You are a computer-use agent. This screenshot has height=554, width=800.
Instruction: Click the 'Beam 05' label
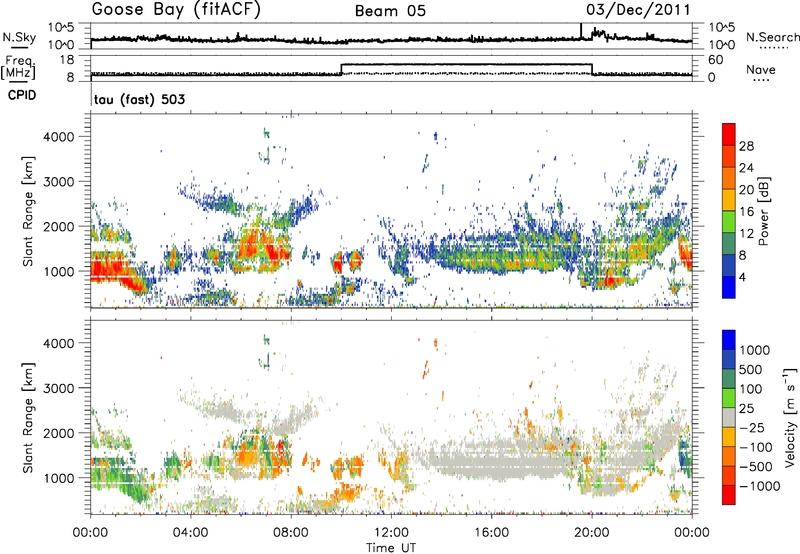pyautogui.click(x=390, y=11)
